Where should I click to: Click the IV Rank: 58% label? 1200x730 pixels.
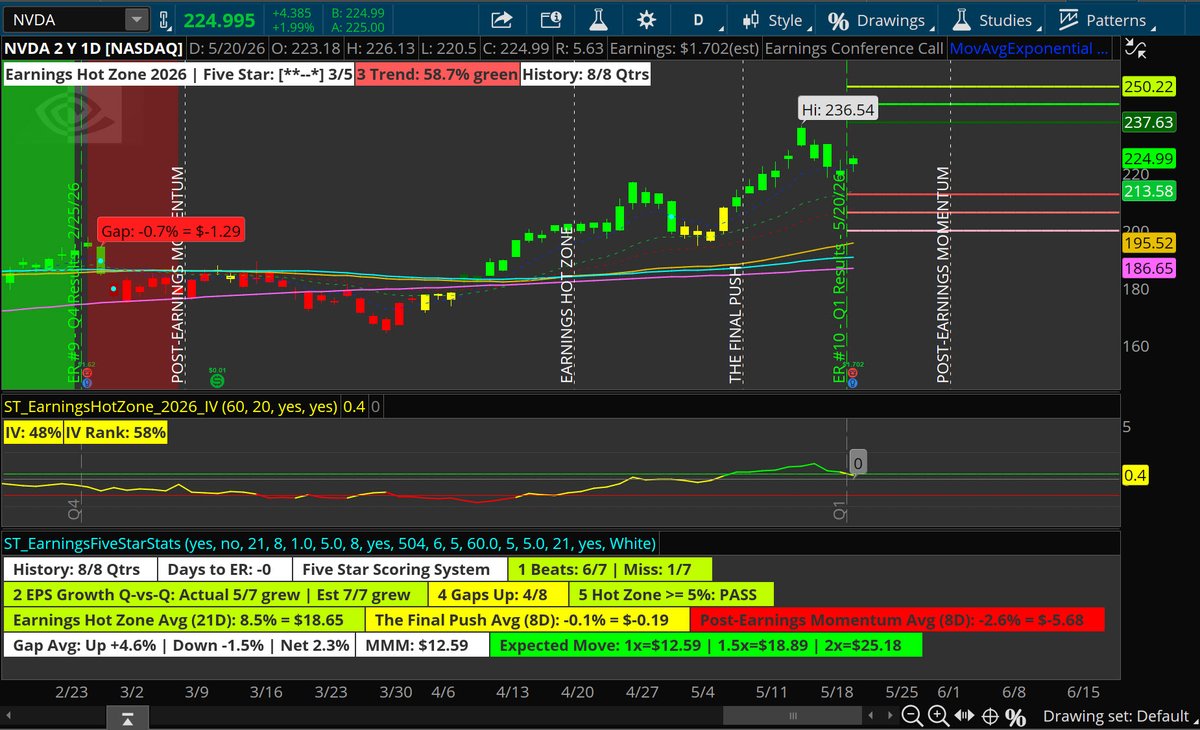click(115, 432)
